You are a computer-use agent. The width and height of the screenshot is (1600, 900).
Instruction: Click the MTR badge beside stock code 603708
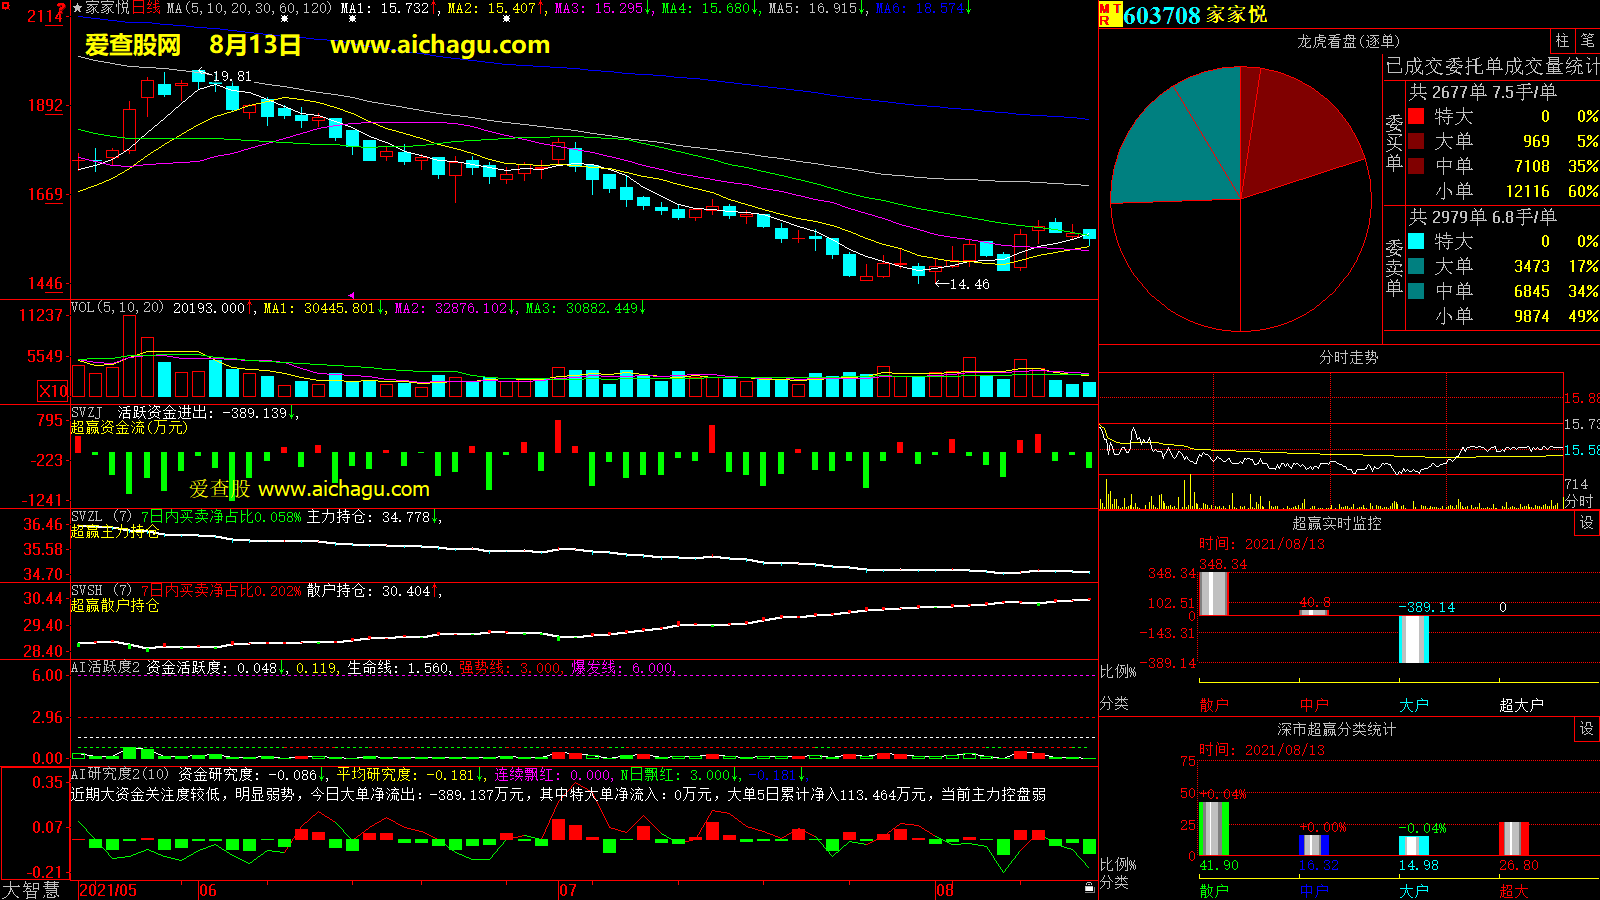(x=1110, y=14)
